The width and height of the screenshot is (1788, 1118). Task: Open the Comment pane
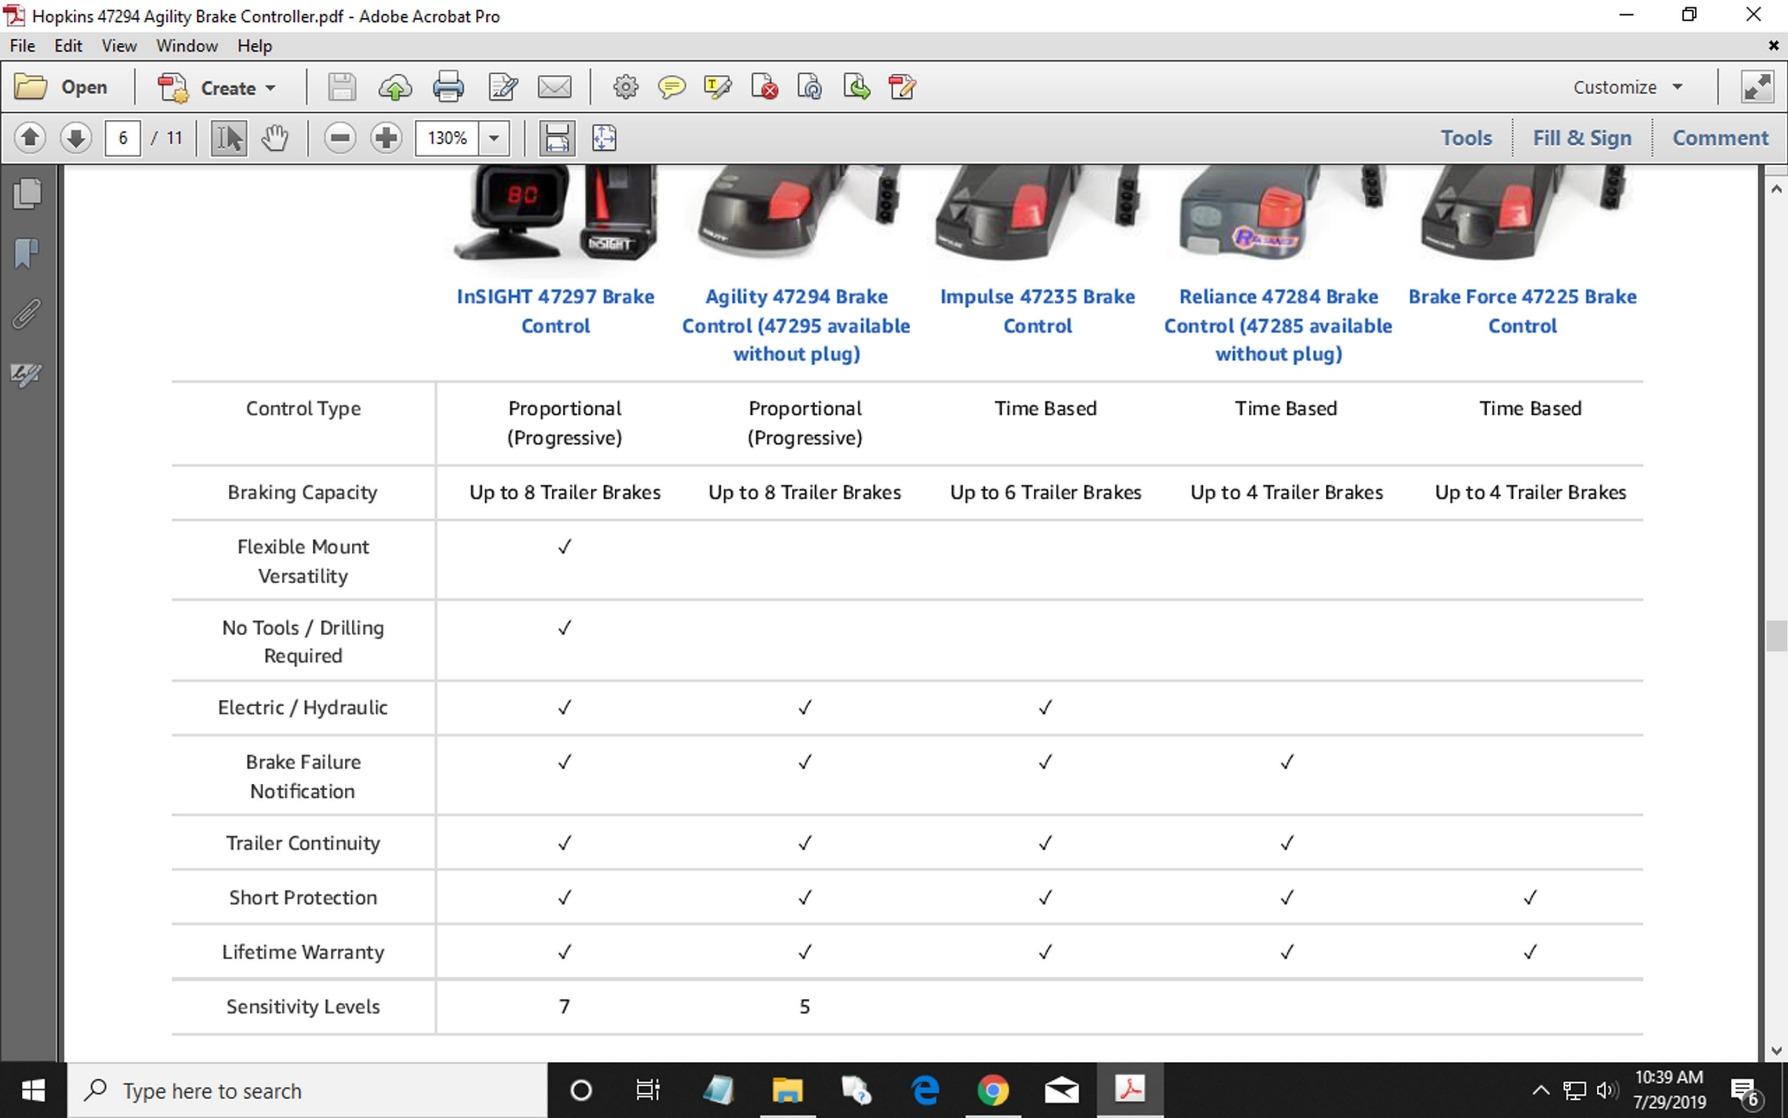click(1720, 138)
